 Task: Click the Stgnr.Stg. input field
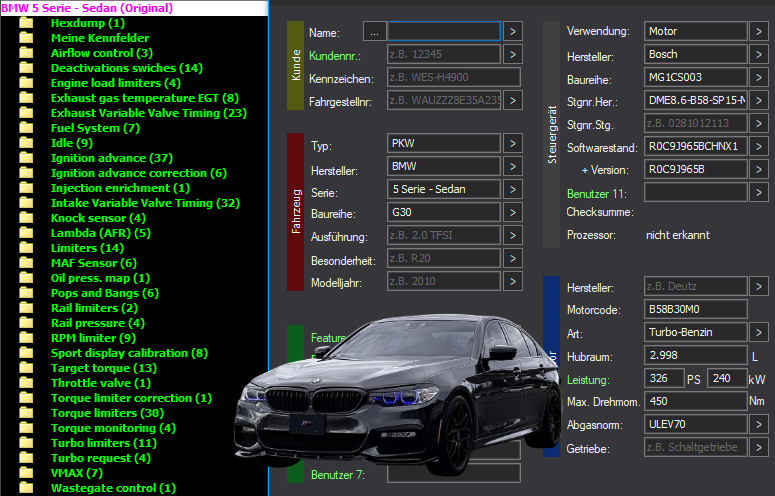tap(695, 124)
